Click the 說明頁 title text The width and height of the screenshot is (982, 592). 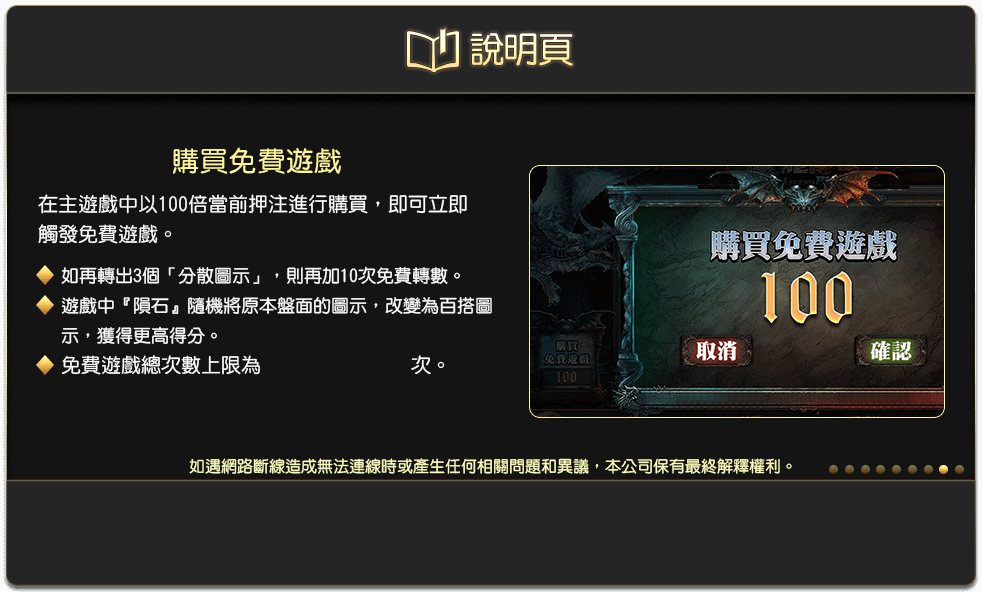pos(521,49)
